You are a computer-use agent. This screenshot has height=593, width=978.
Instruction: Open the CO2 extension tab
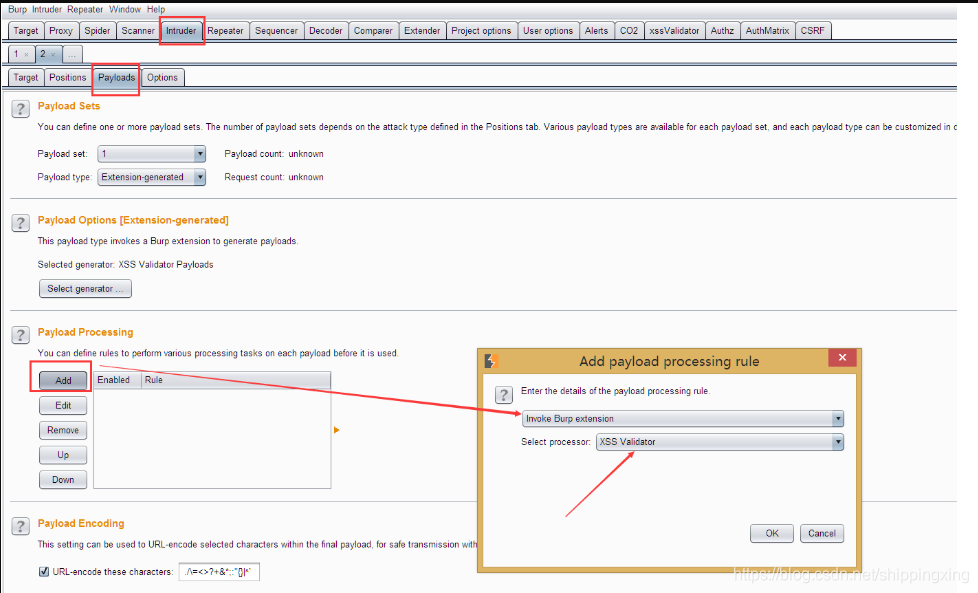pos(629,31)
